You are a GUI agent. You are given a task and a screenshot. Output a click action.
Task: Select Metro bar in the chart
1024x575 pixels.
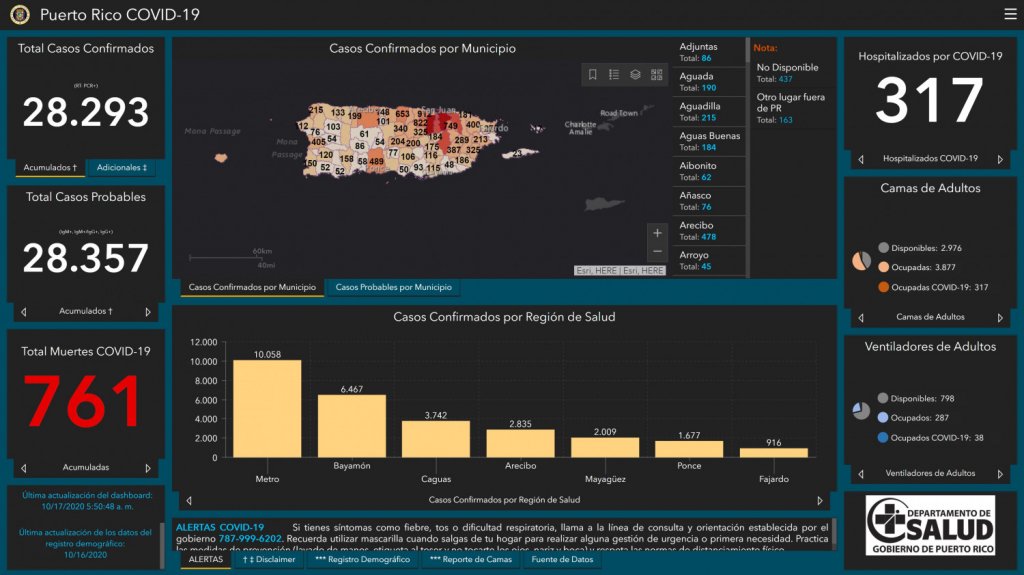pos(267,408)
